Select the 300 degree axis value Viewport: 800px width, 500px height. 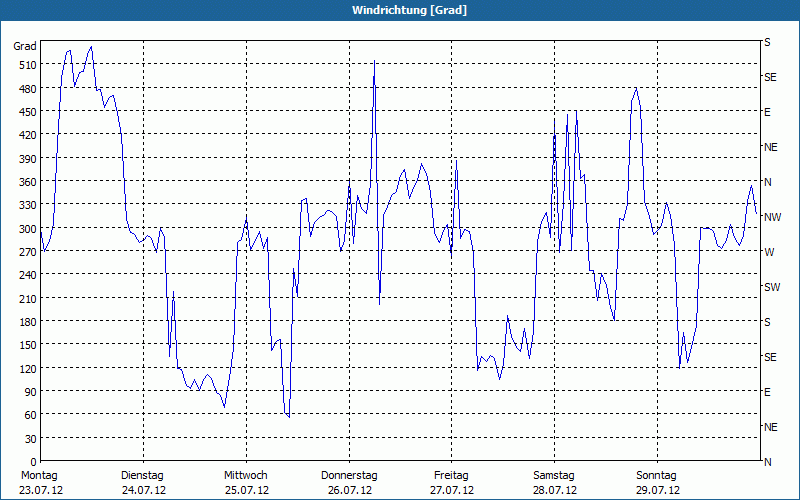[29, 229]
